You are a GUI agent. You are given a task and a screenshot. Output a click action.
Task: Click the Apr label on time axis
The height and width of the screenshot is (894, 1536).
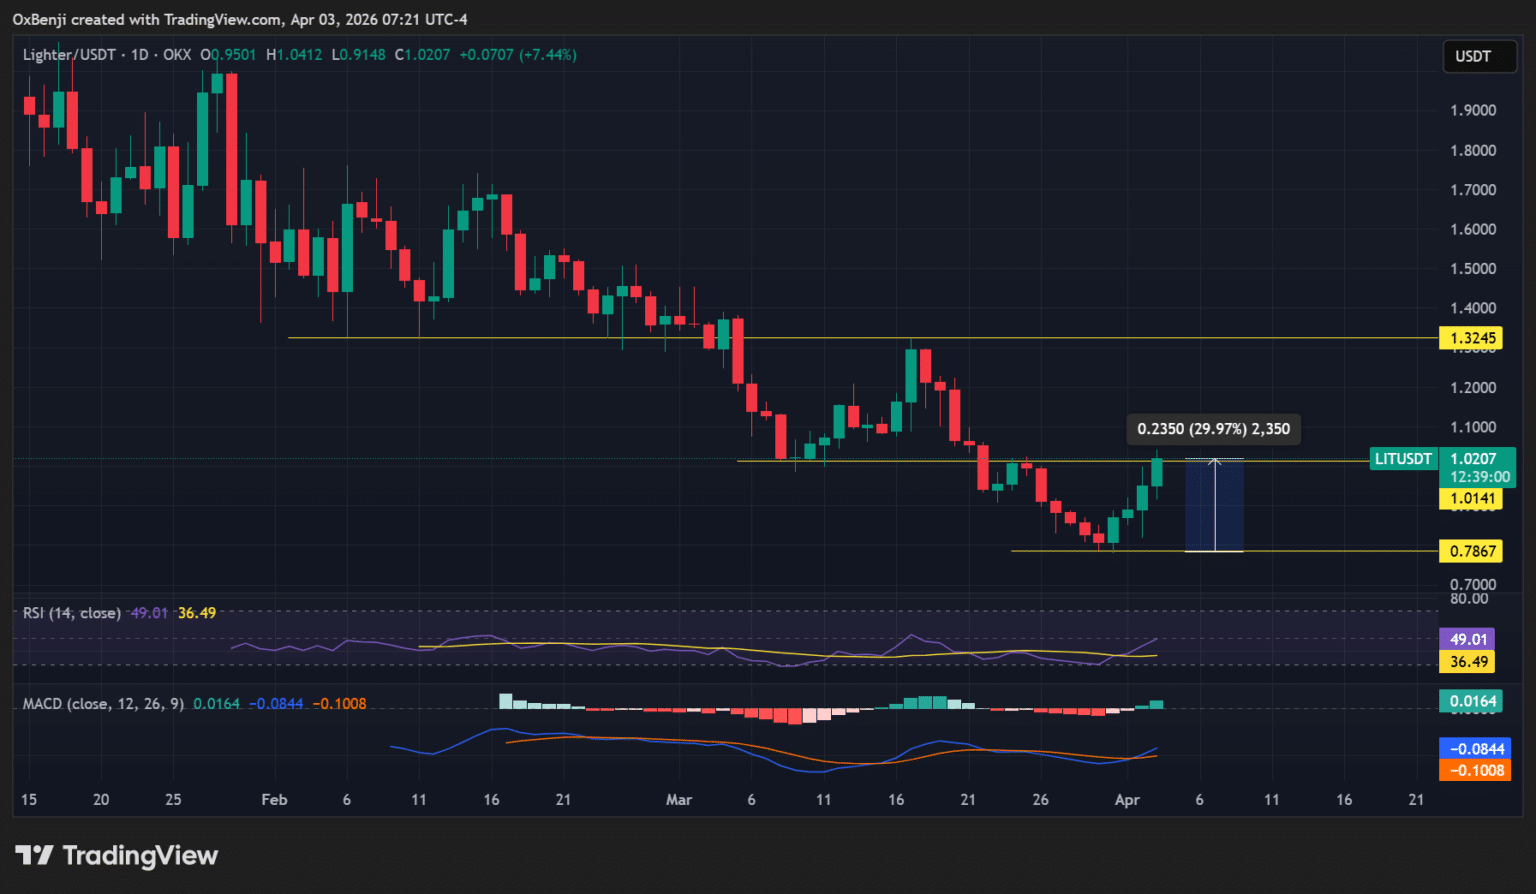(1127, 800)
